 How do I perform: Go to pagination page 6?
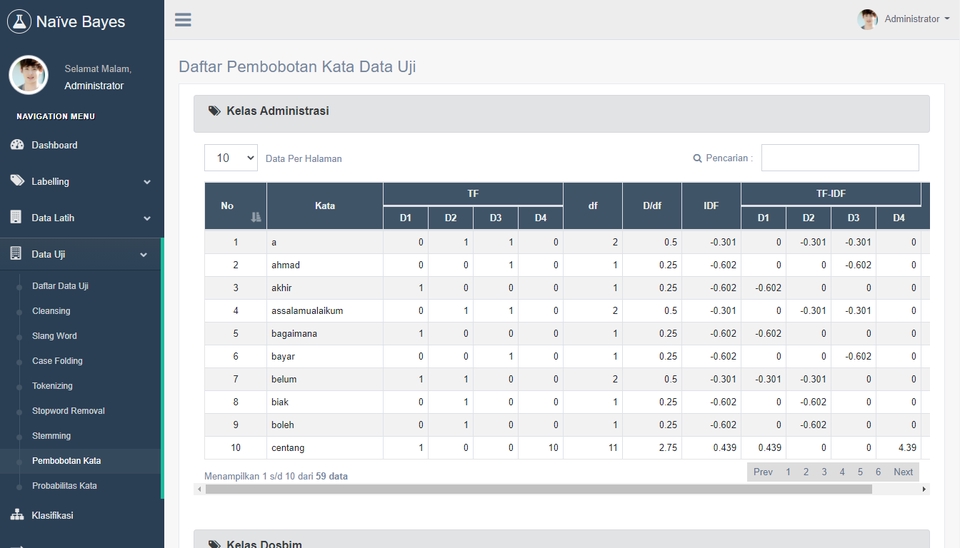[x=878, y=472]
